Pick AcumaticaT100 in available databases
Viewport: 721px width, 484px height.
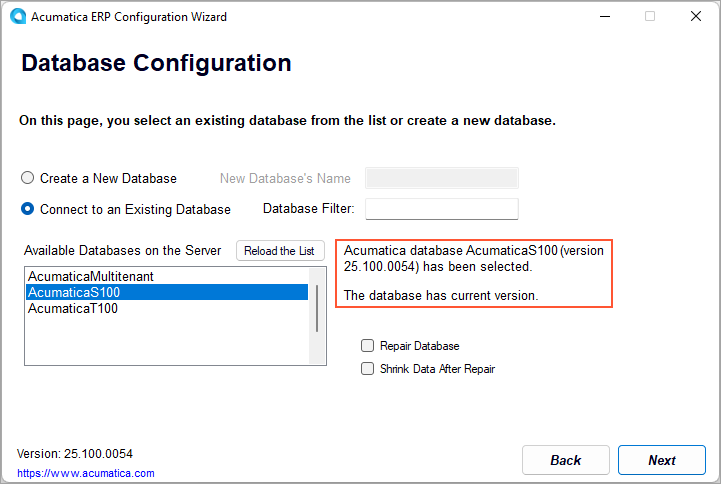coord(73,309)
